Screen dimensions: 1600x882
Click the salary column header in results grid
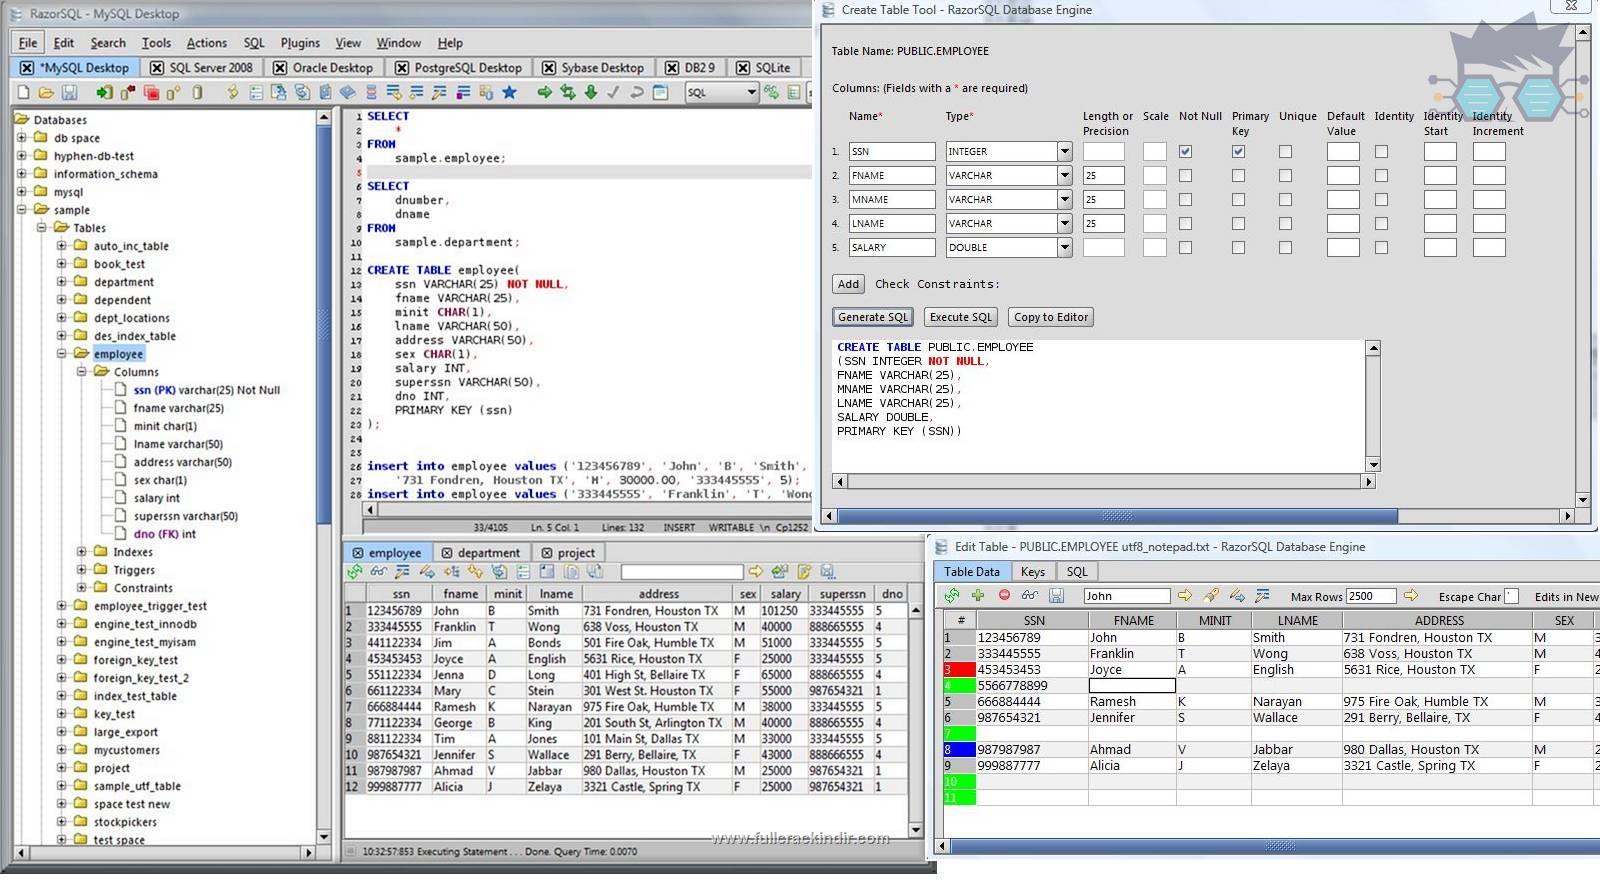click(x=785, y=594)
